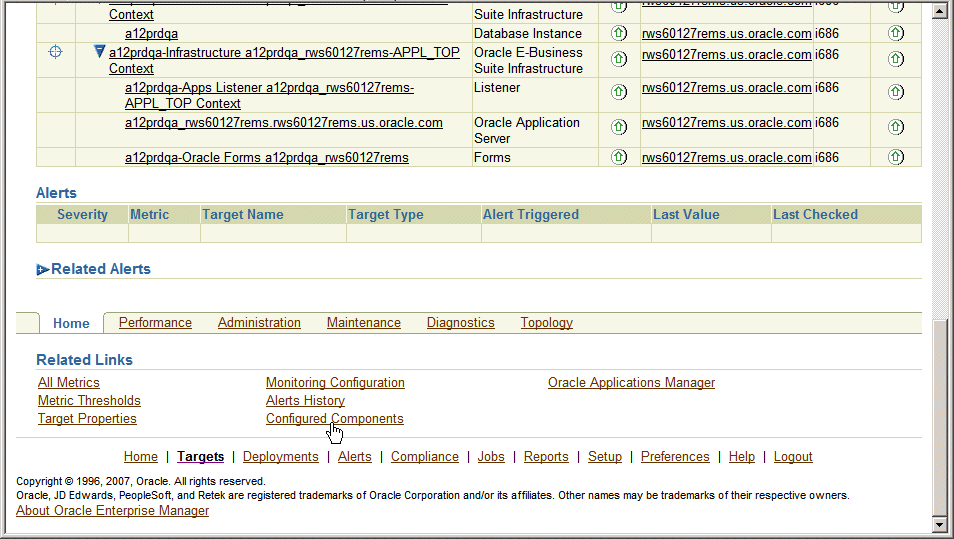Open Oracle Applications Manager link
Screen dimensions: 954x539
(632, 383)
